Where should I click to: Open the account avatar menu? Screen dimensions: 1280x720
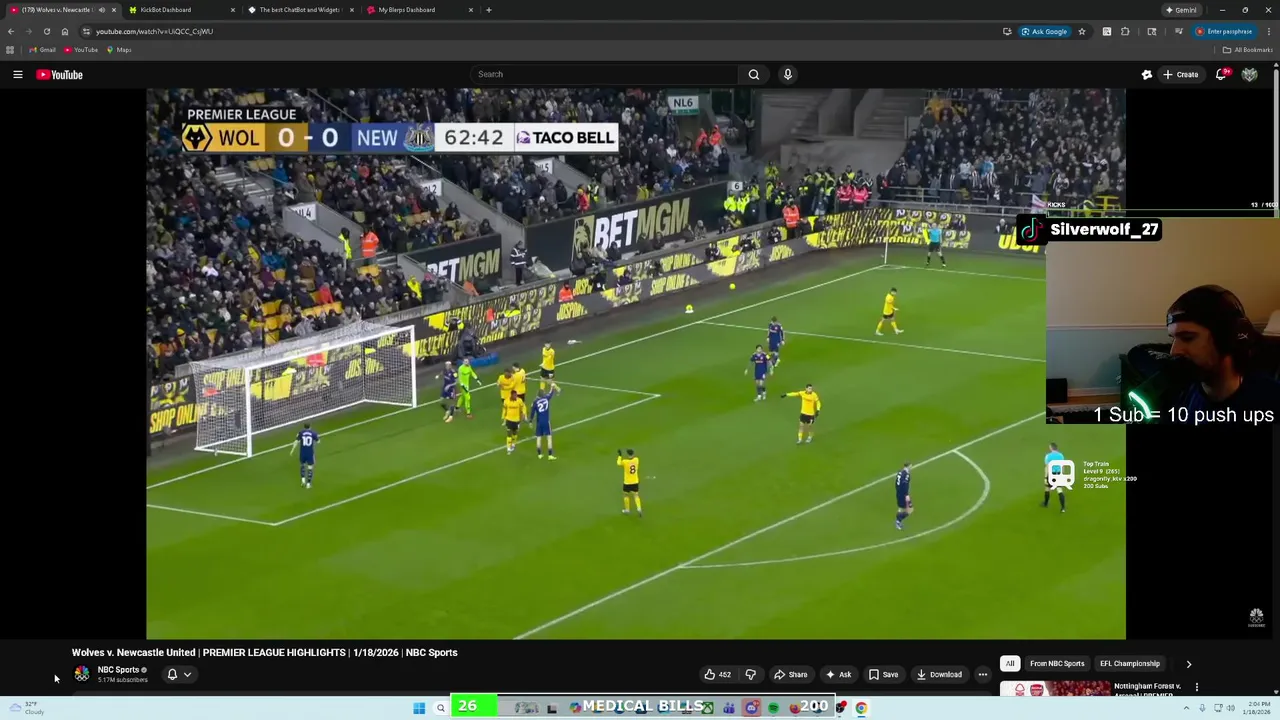click(1249, 74)
